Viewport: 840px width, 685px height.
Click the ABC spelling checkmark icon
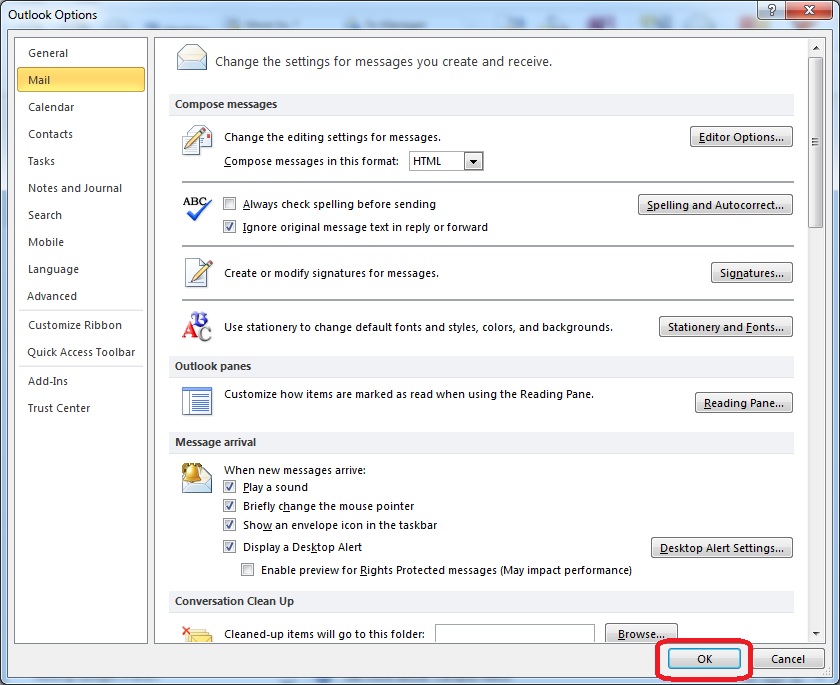click(197, 207)
